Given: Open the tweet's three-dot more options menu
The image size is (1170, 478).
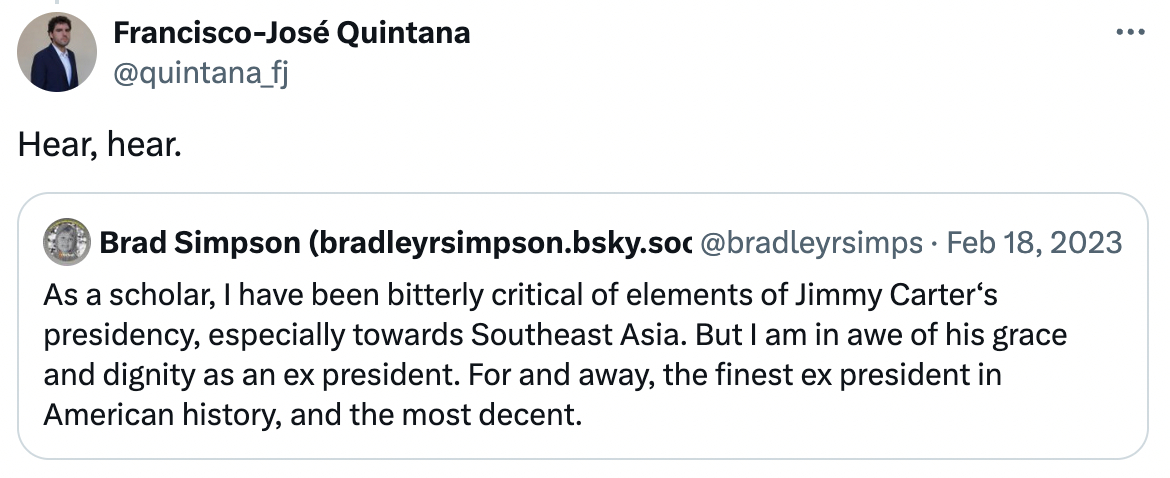Looking at the screenshot, I should click(1129, 33).
